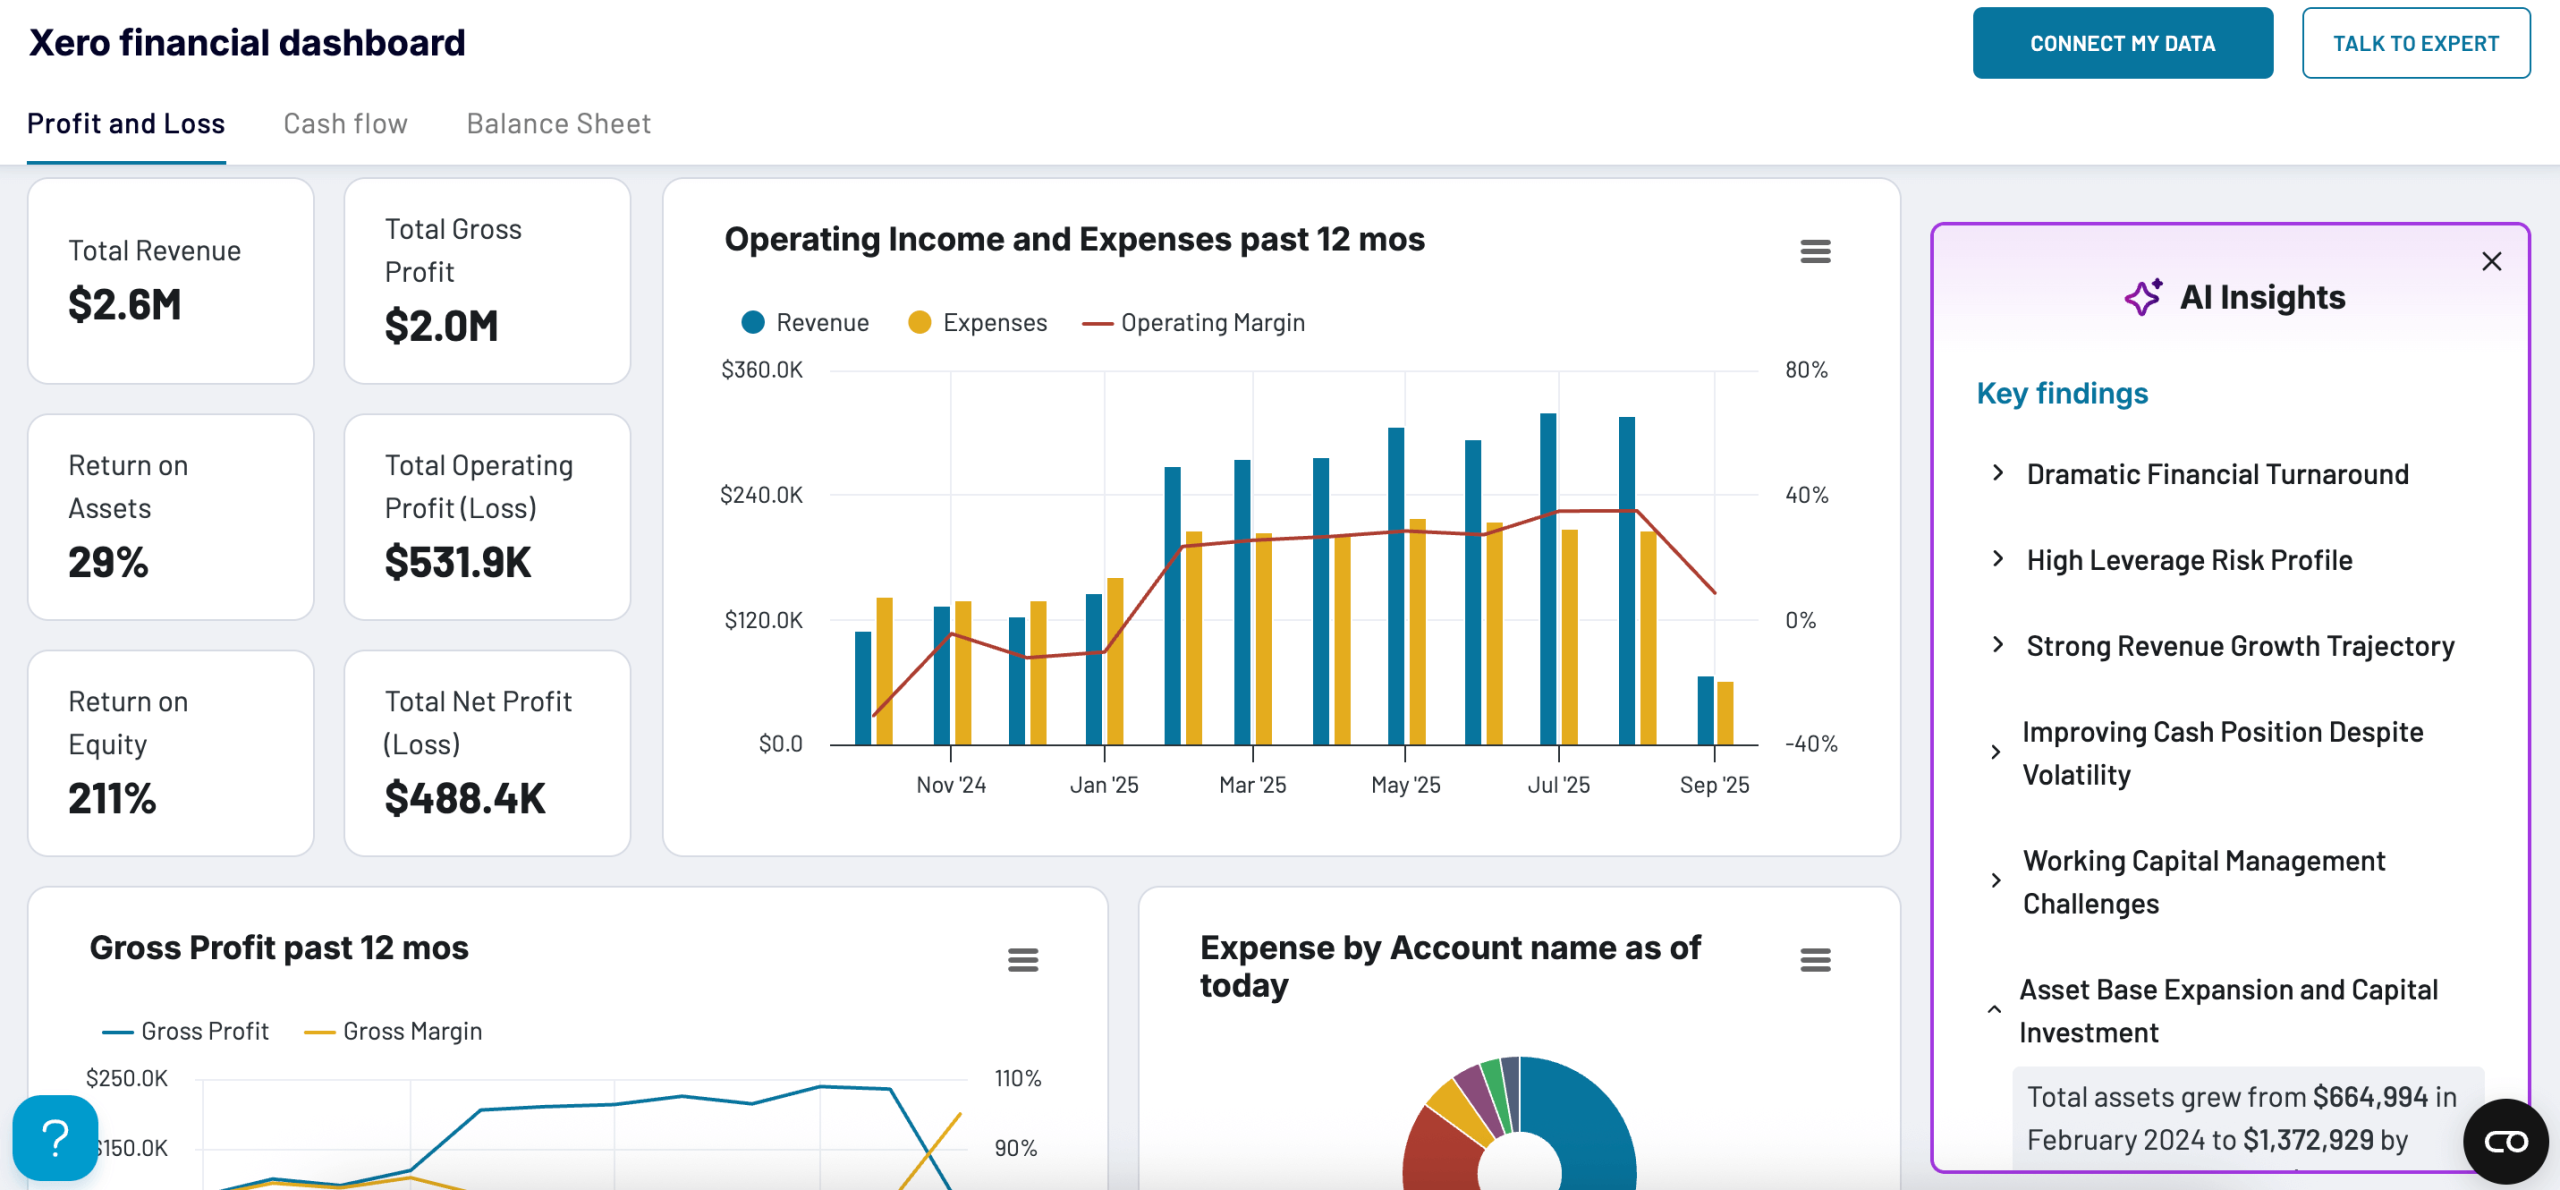2560x1190 pixels.
Task: Click the Talk to Expert button
Action: pyautogui.click(x=2415, y=43)
